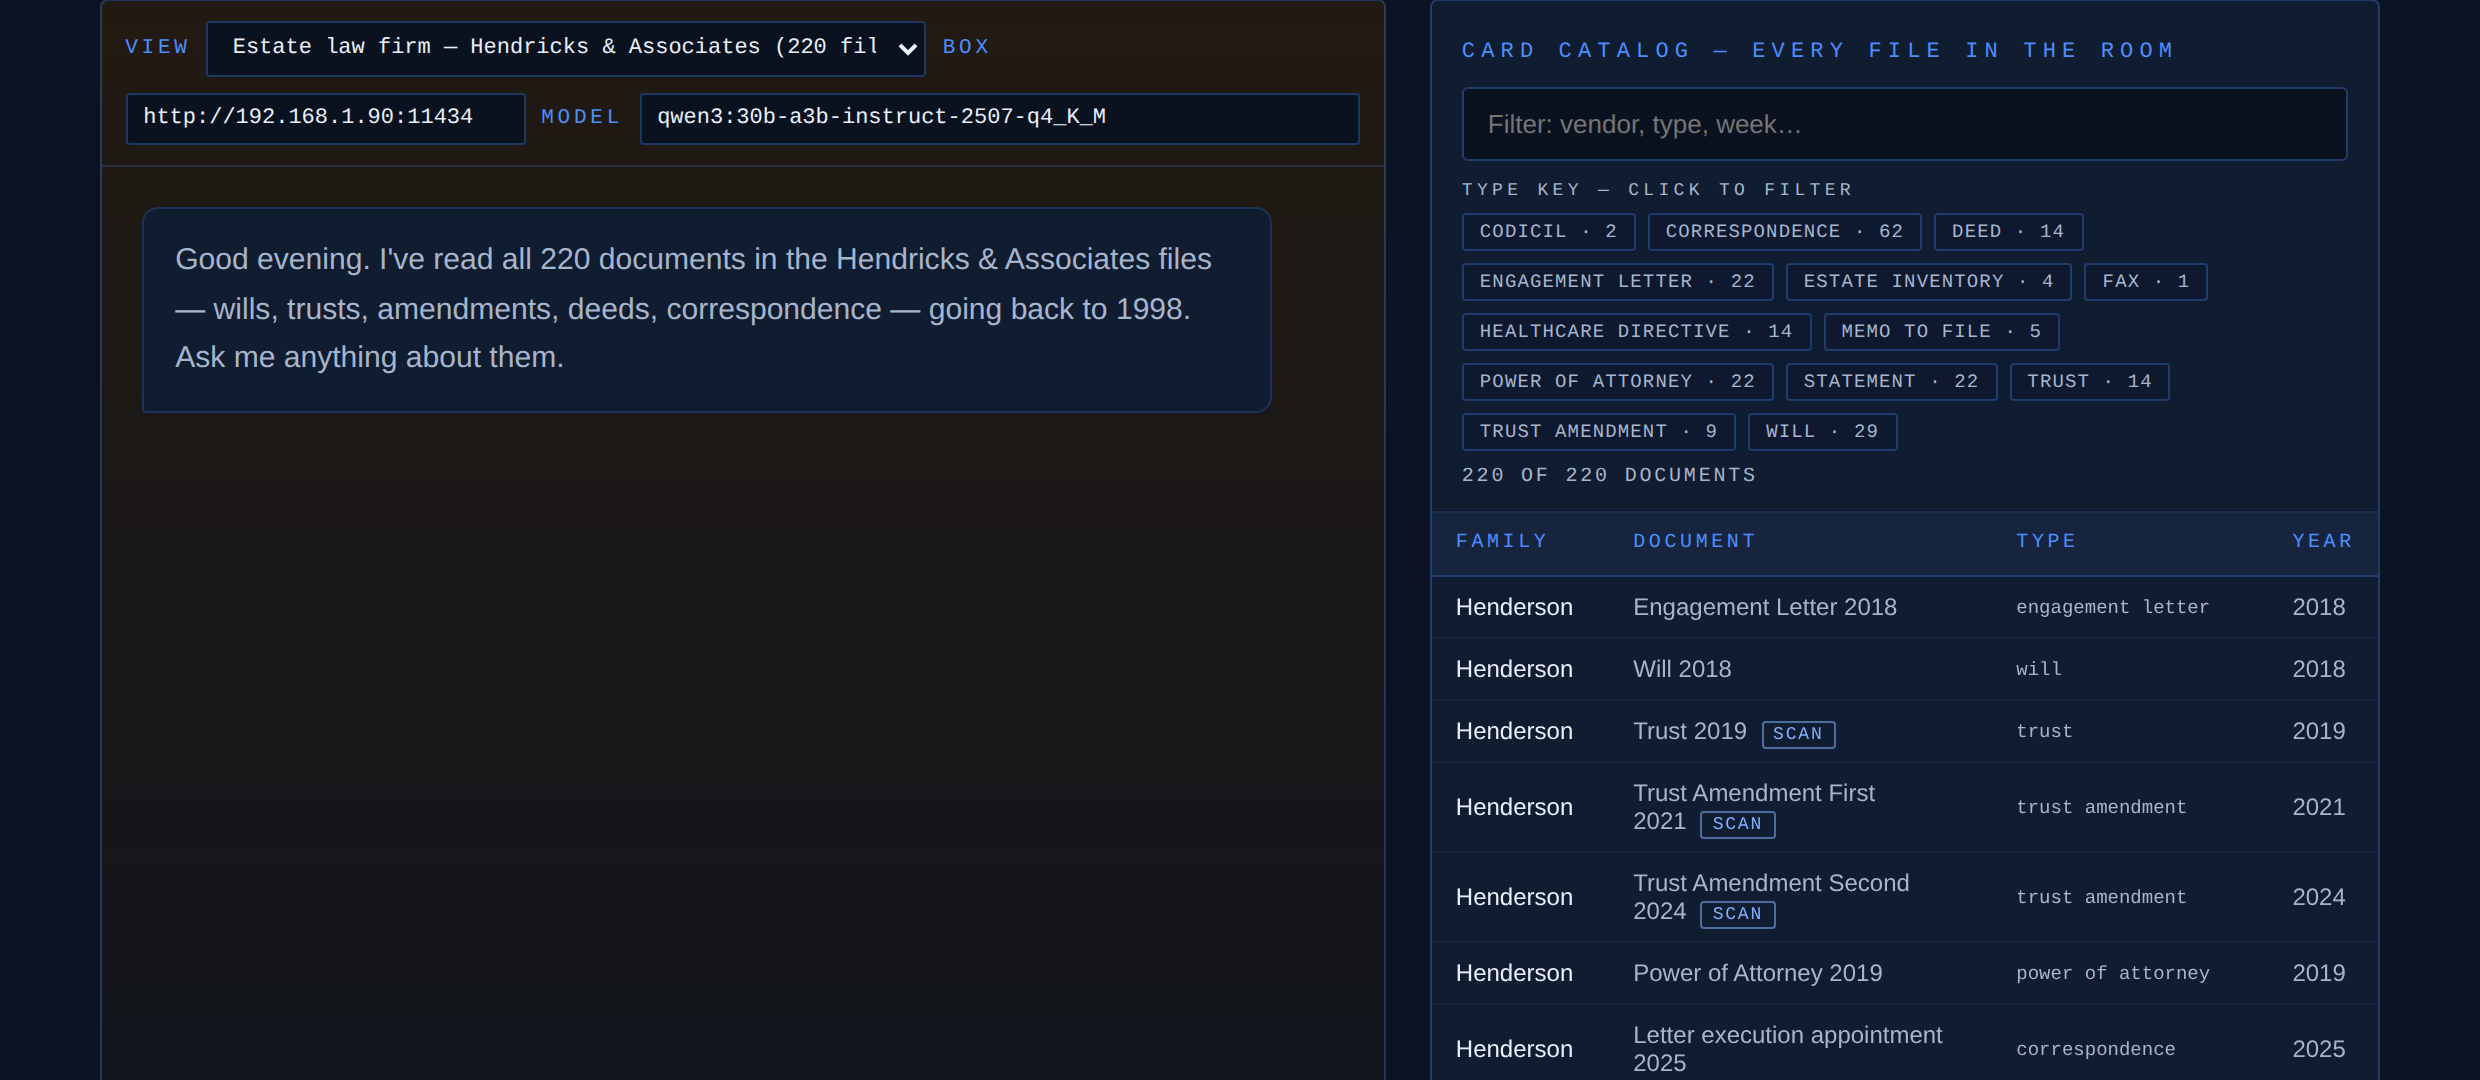
Task: Click year 2025 in Letter execution row
Action: pos(2318,1049)
